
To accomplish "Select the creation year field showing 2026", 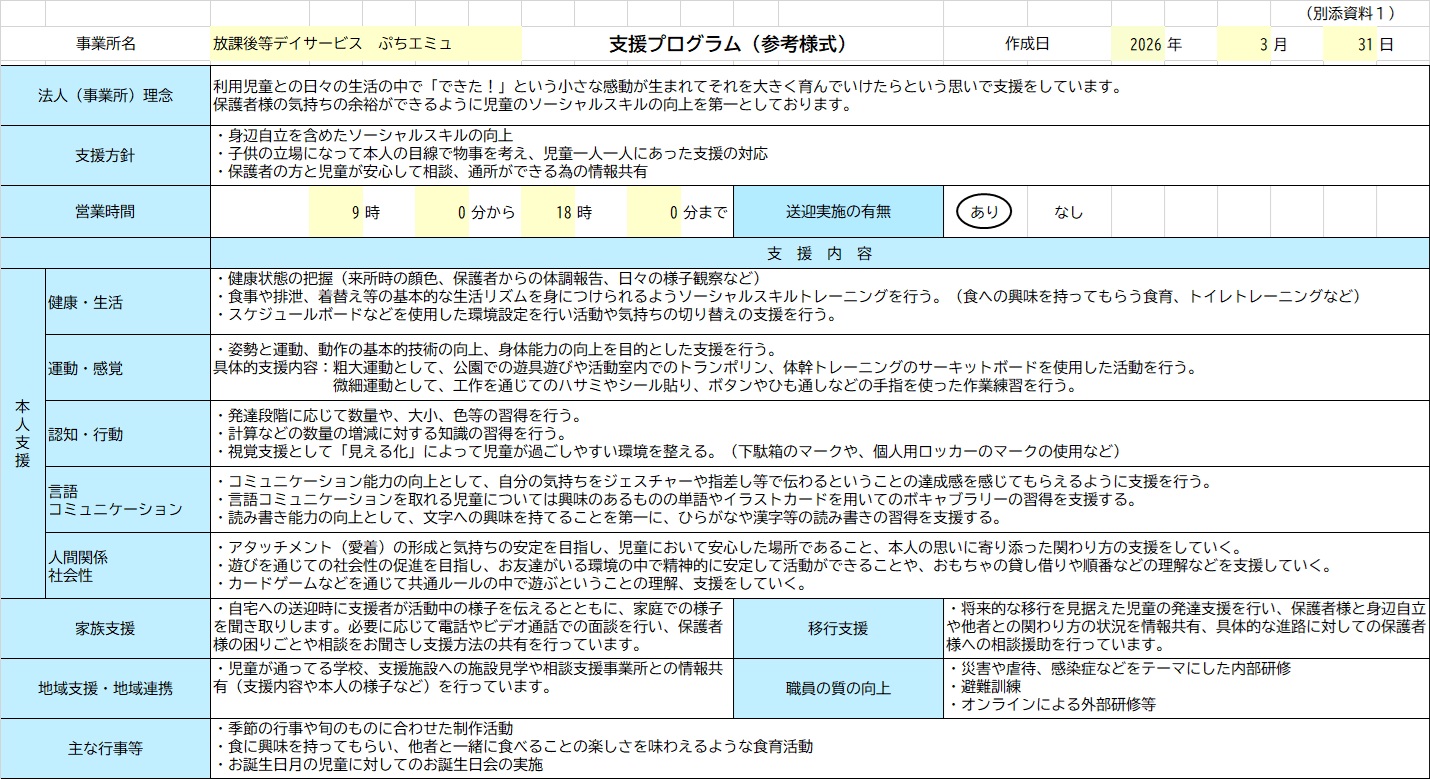I will [x=1138, y=44].
